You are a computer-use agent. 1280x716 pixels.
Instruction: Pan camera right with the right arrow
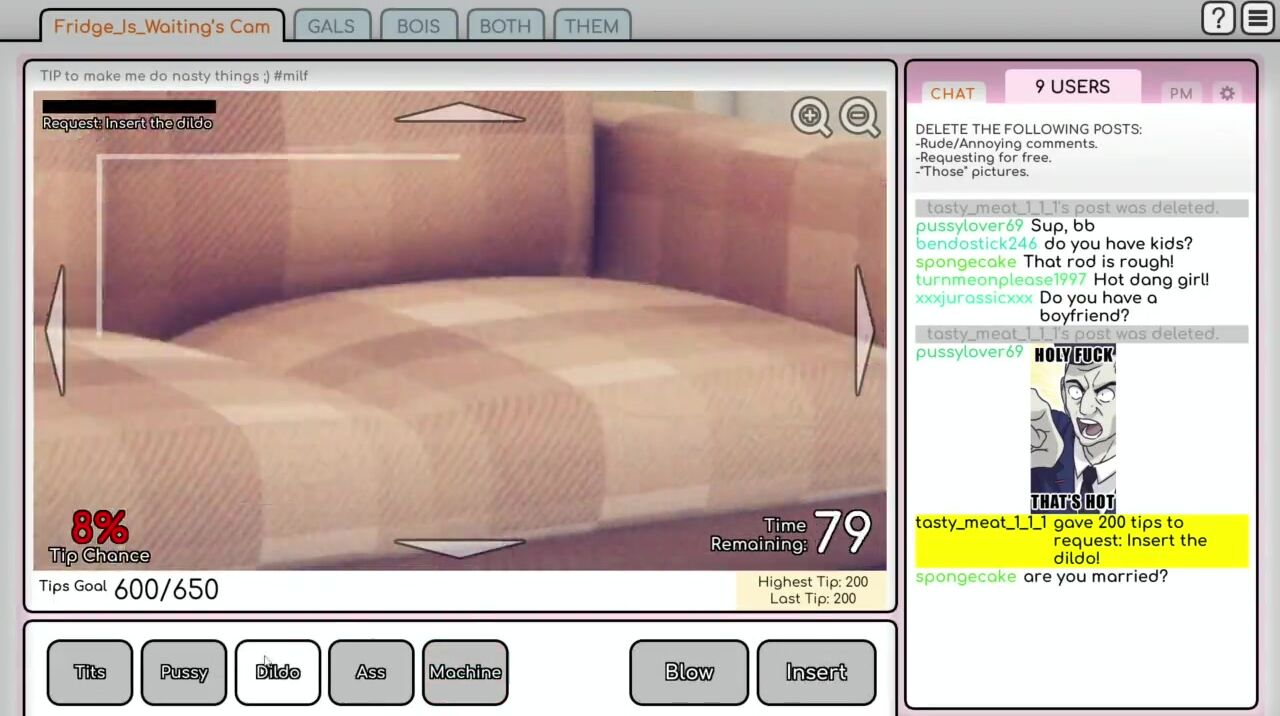(864, 330)
